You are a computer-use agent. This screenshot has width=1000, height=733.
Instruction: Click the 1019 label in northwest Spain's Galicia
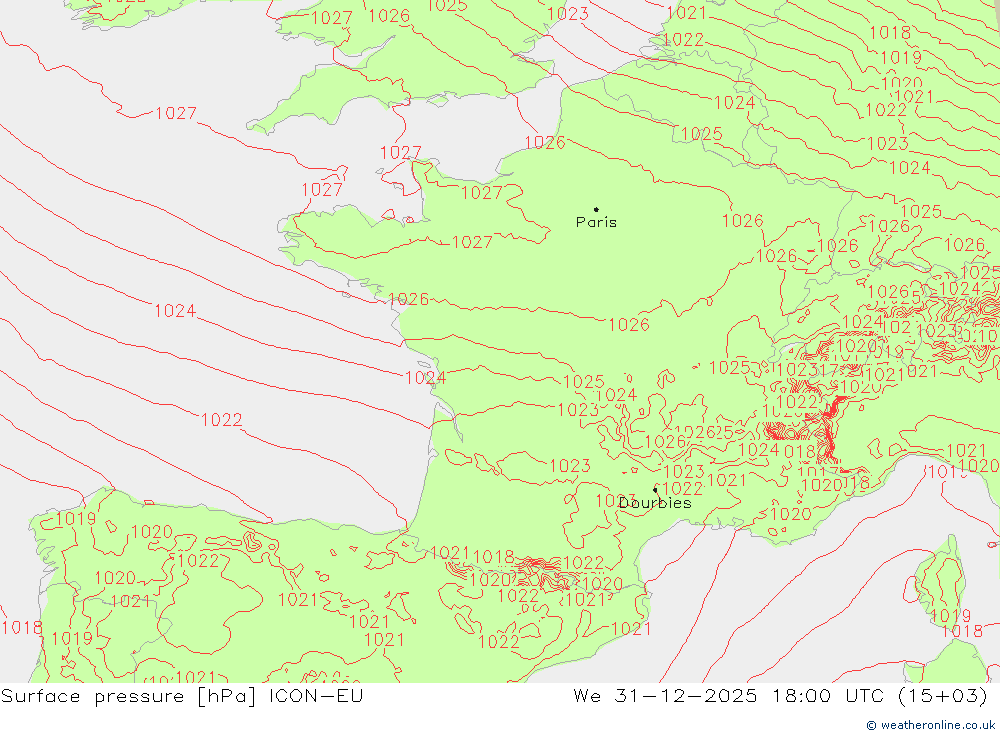(x=76, y=519)
